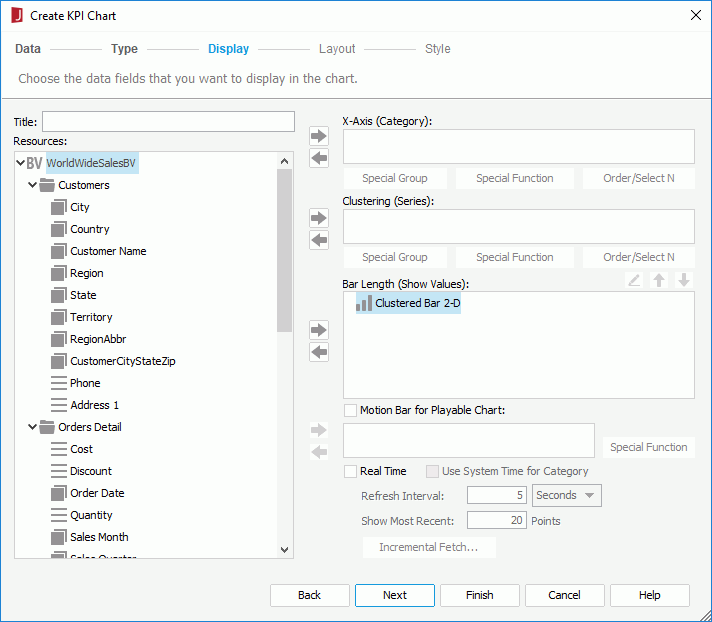This screenshot has height=622, width=712.
Task: Go to the Type wizard step
Action: pyautogui.click(x=124, y=49)
